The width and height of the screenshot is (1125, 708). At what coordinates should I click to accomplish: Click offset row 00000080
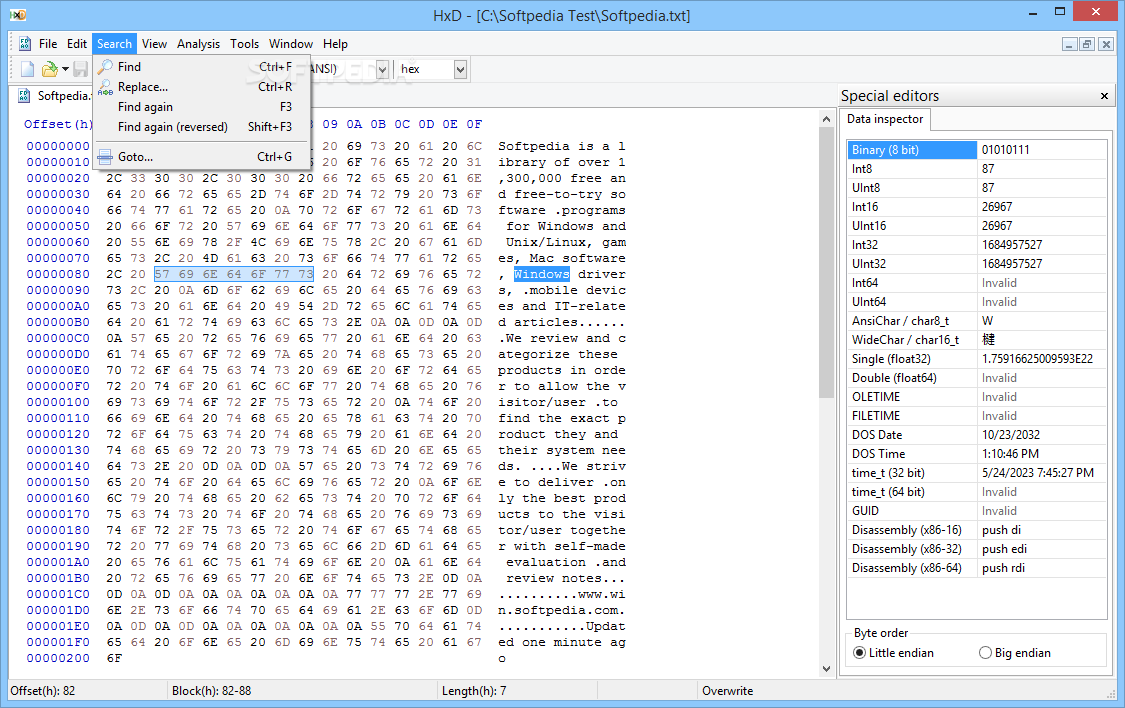tap(58, 274)
